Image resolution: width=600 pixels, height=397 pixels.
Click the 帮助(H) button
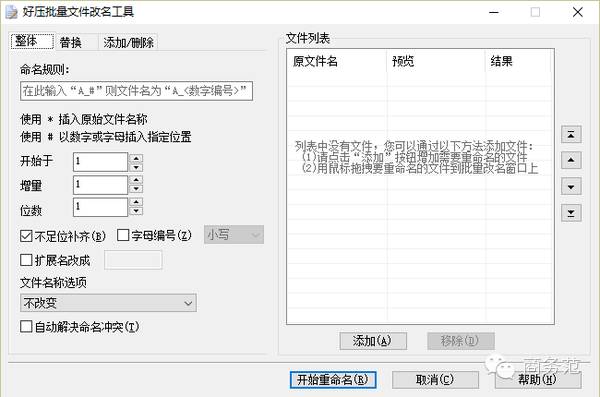coord(538,380)
